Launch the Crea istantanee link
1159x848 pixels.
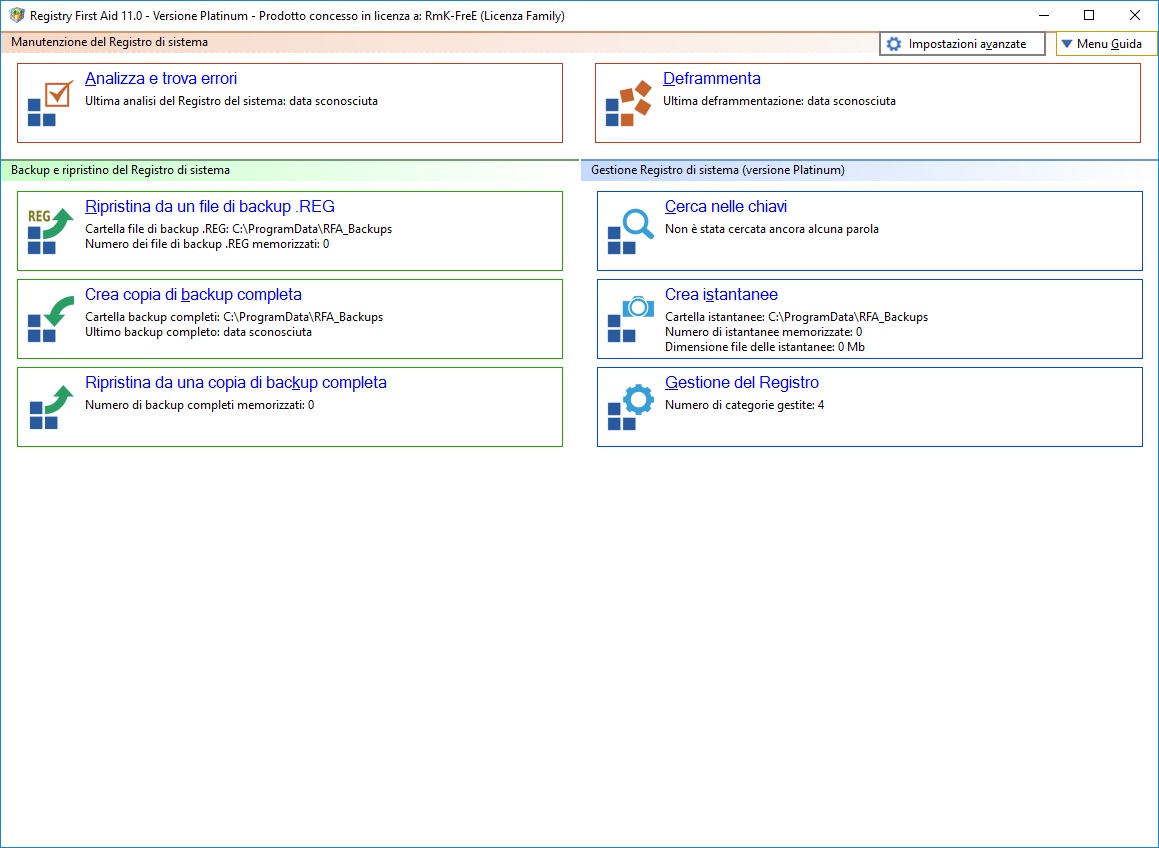[720, 295]
